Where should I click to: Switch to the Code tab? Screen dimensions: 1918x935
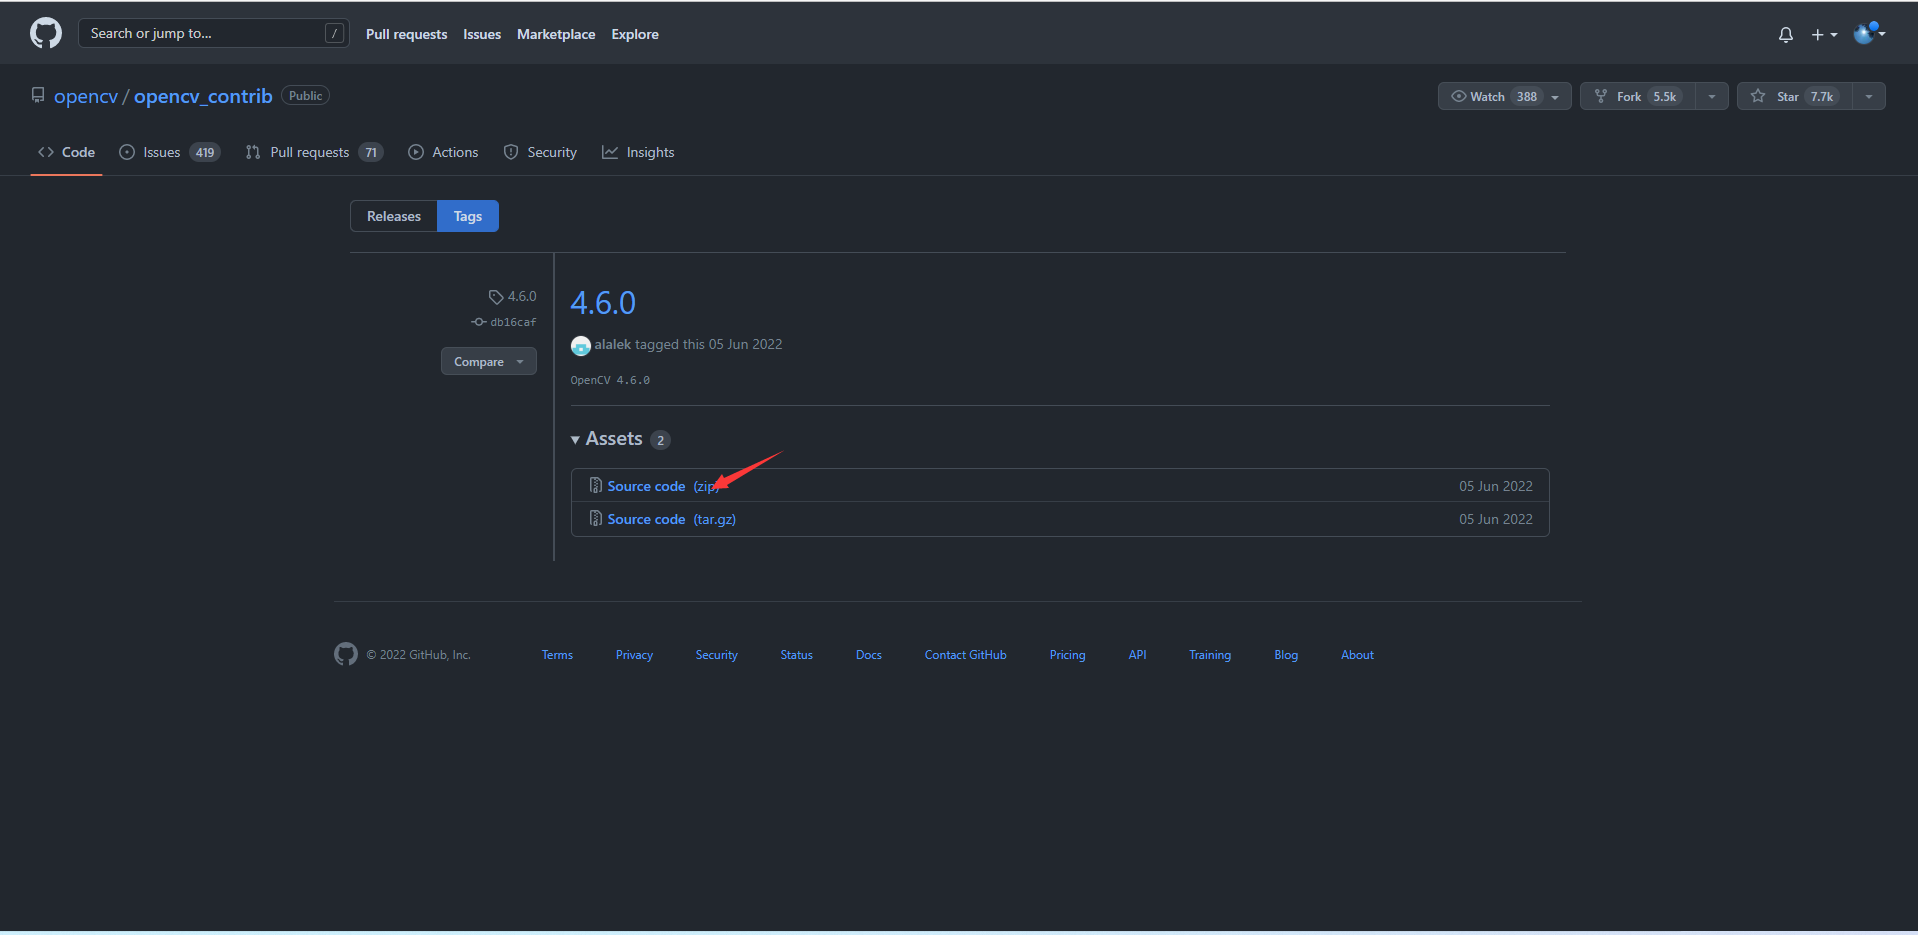67,152
